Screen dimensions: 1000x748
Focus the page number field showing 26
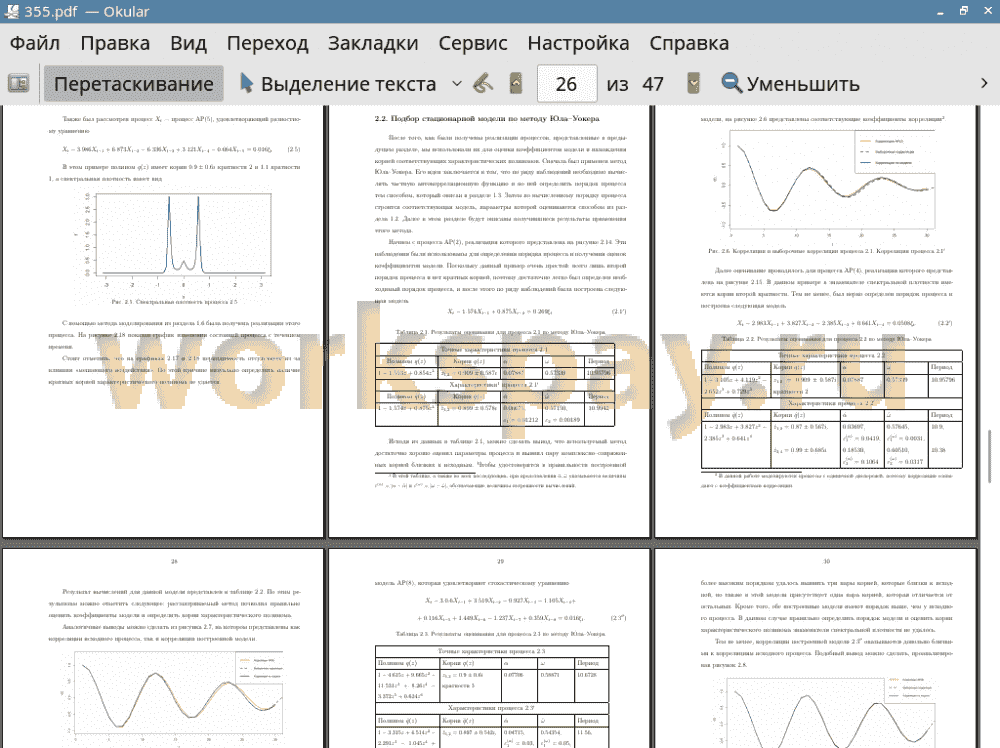point(566,84)
